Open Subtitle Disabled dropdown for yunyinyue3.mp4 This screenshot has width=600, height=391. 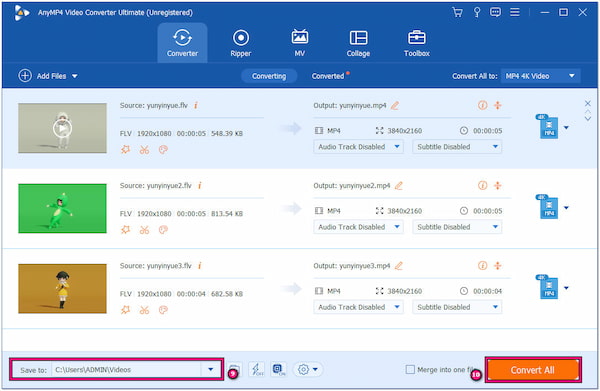[x=457, y=307]
